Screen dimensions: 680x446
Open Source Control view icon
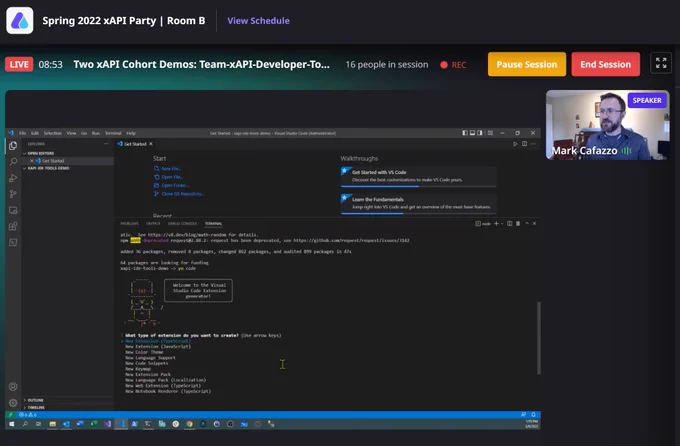13,194
